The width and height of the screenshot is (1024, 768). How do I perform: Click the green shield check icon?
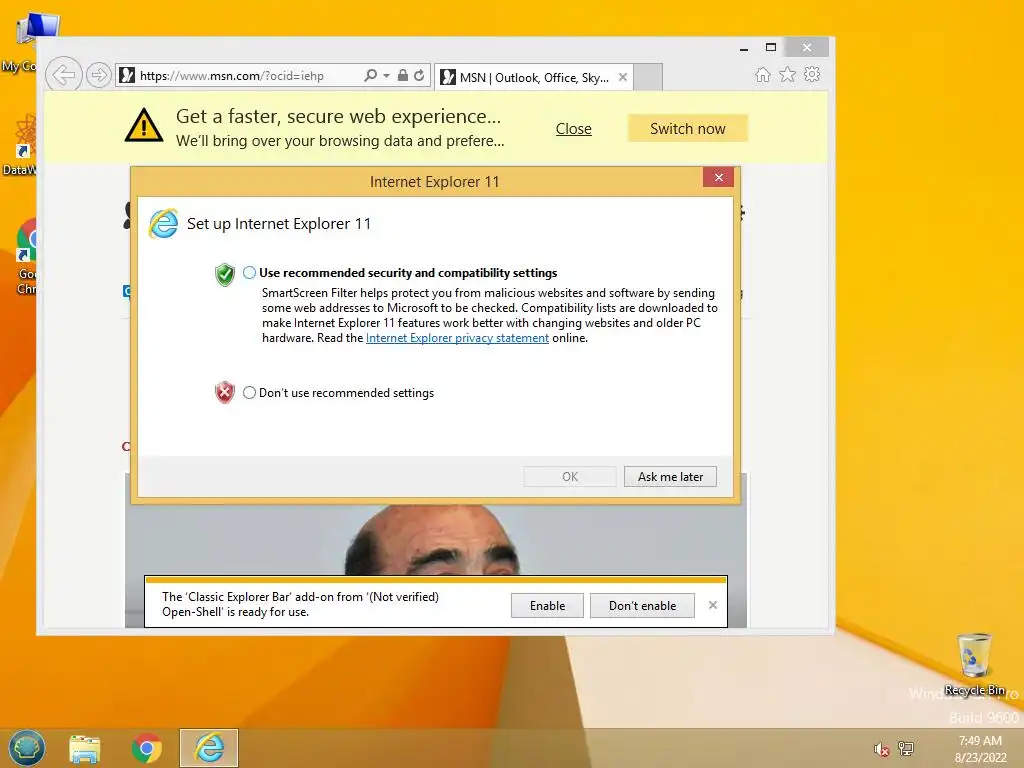[x=225, y=274]
